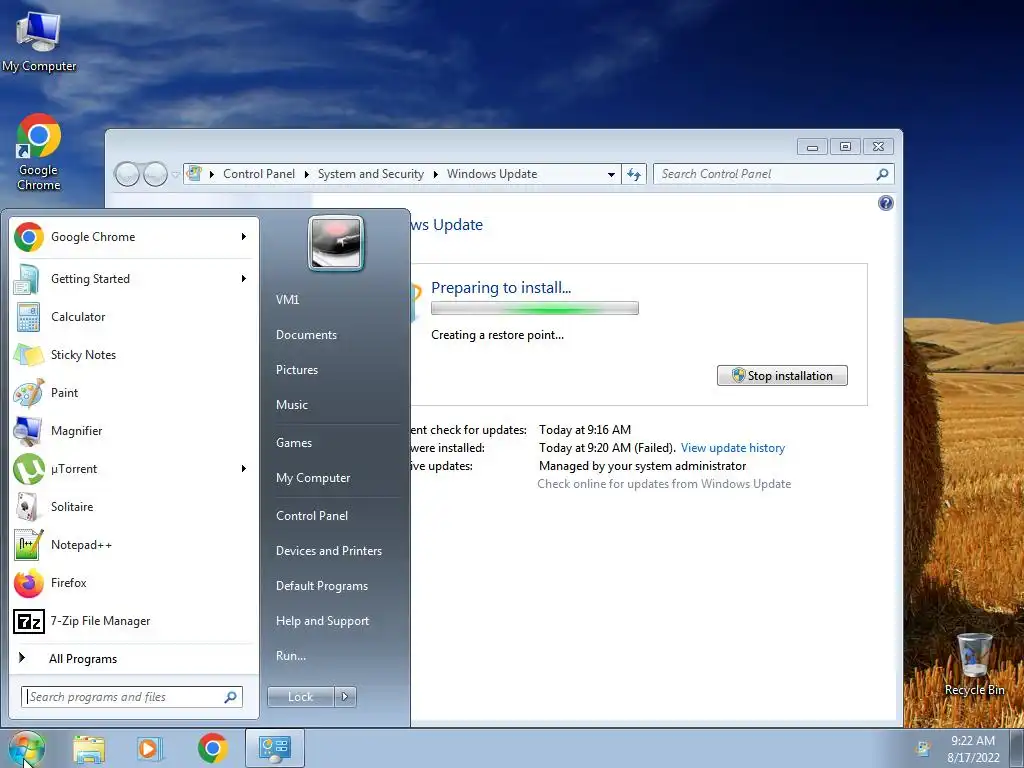The image size is (1024, 768).
Task: Click Search programs and files box
Action: pyautogui.click(x=132, y=697)
